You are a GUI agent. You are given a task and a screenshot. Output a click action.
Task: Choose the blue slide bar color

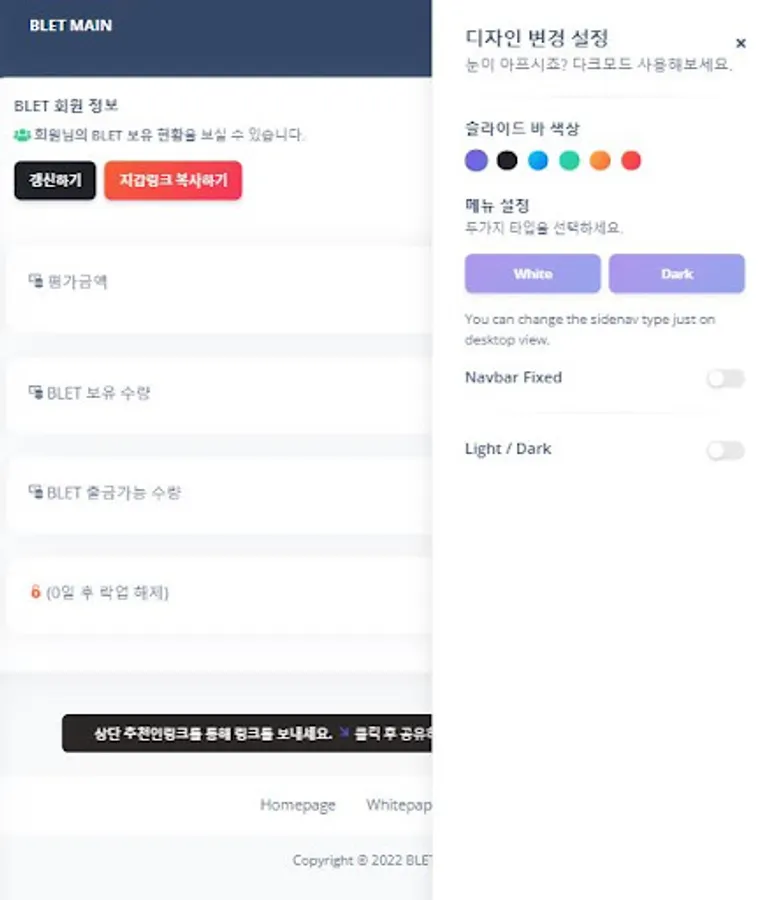pos(538,160)
